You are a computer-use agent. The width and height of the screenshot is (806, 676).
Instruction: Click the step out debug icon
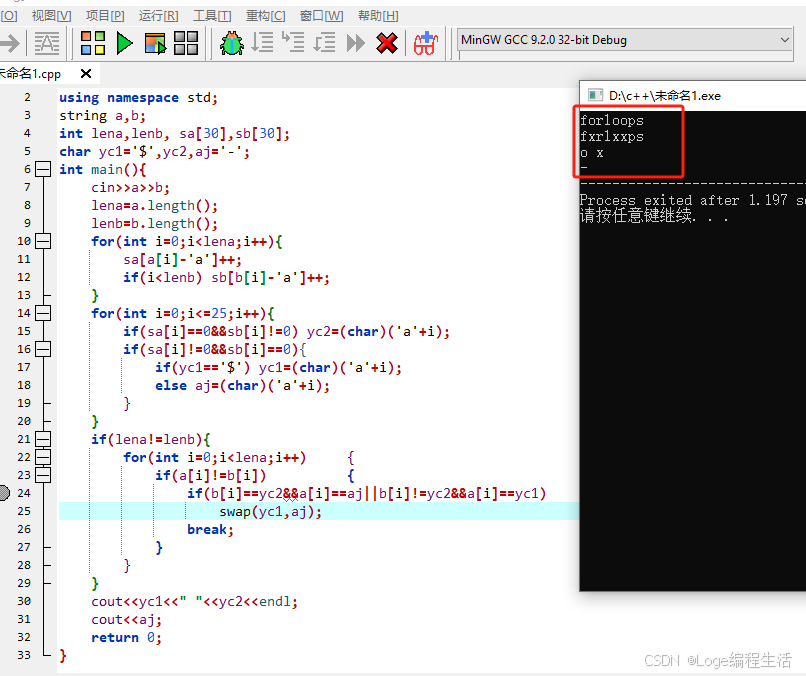[x=324, y=43]
